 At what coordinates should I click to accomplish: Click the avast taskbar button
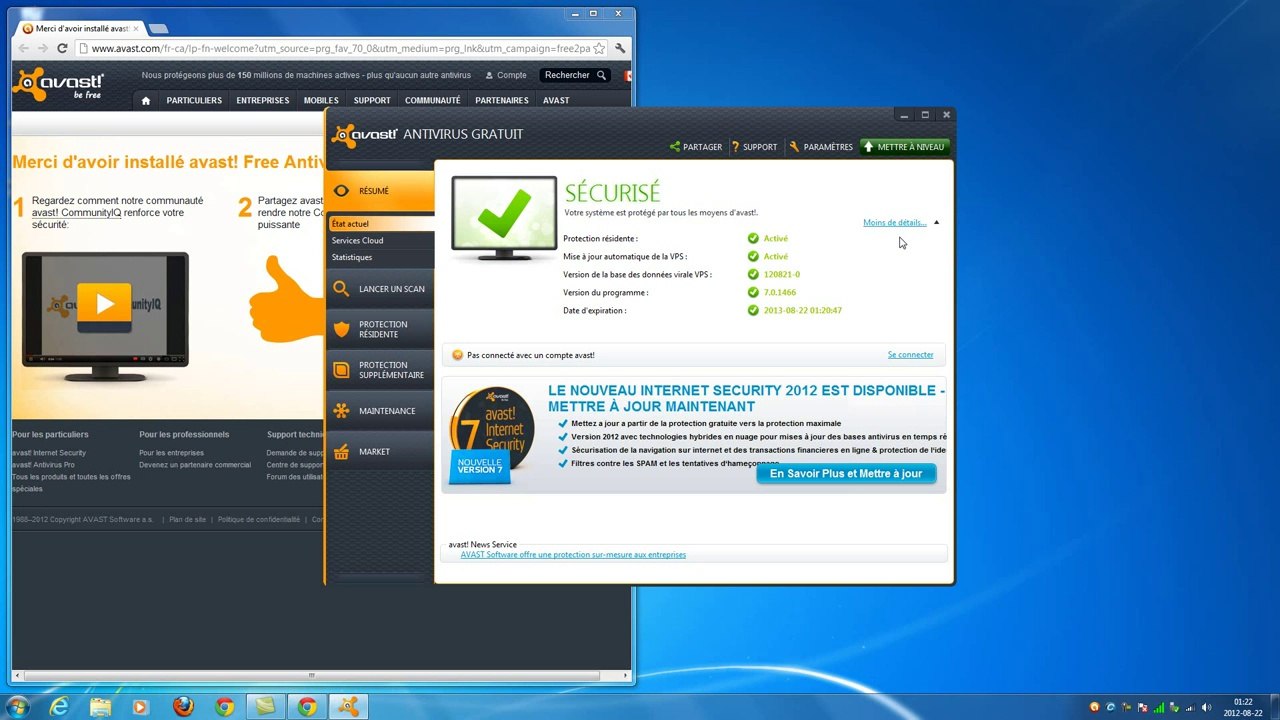tap(348, 707)
